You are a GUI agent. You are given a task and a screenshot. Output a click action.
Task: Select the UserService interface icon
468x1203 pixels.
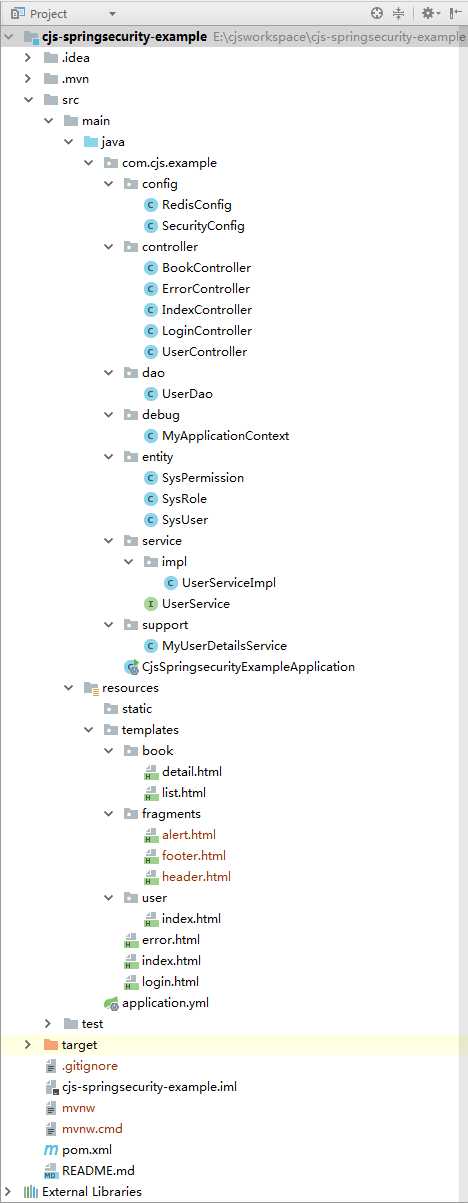pyautogui.click(x=151, y=604)
